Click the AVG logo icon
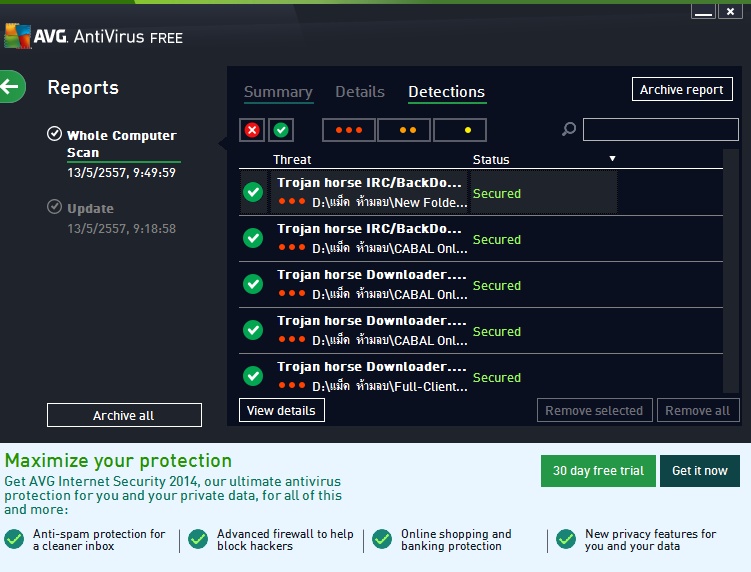 (18, 35)
